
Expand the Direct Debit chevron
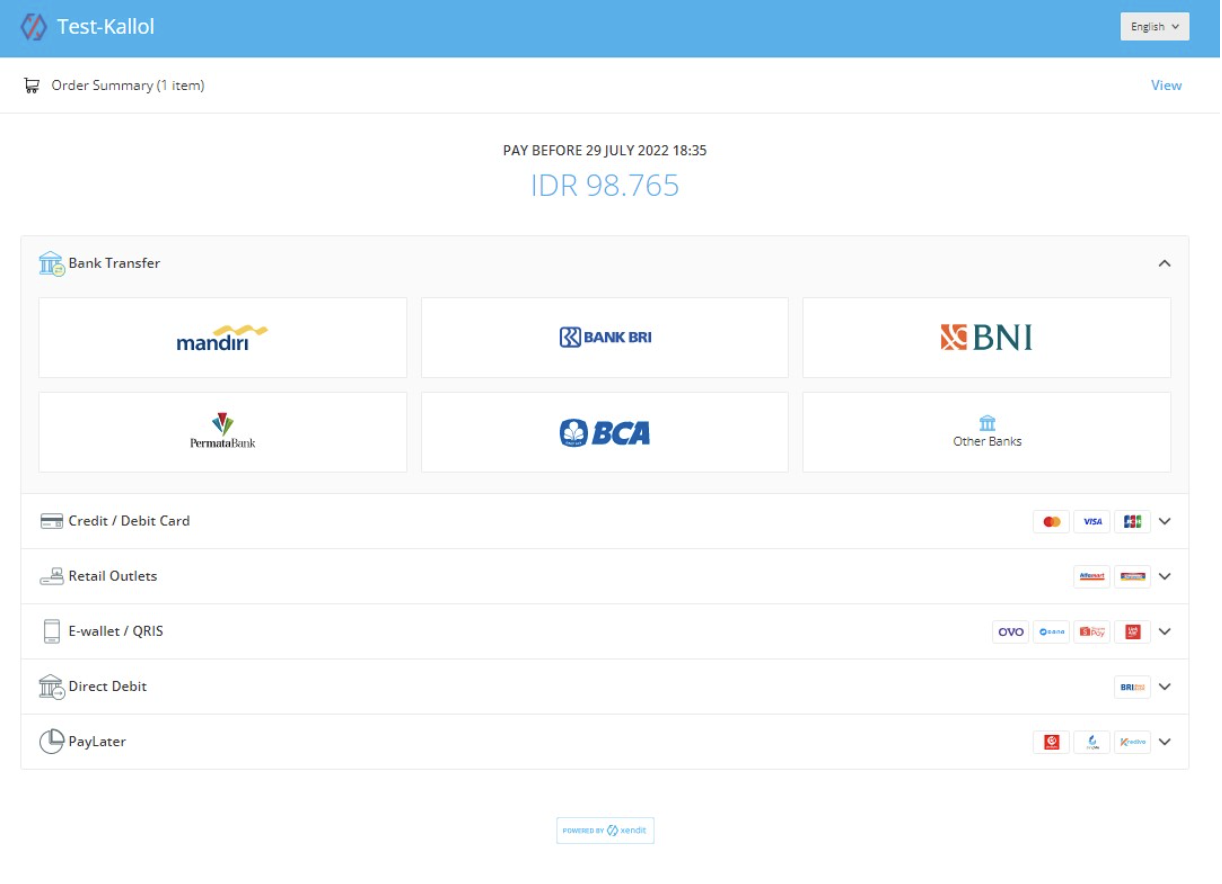pyautogui.click(x=1164, y=687)
